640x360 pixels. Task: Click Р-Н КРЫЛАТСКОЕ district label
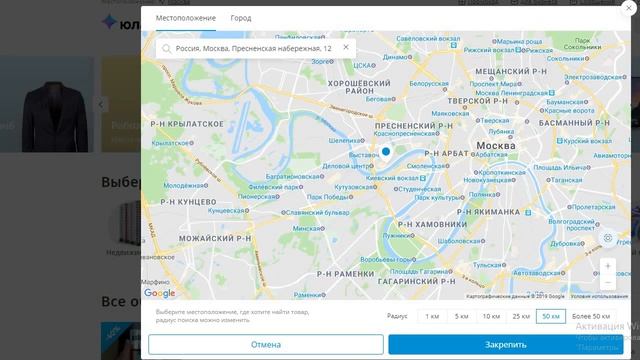tap(187, 124)
